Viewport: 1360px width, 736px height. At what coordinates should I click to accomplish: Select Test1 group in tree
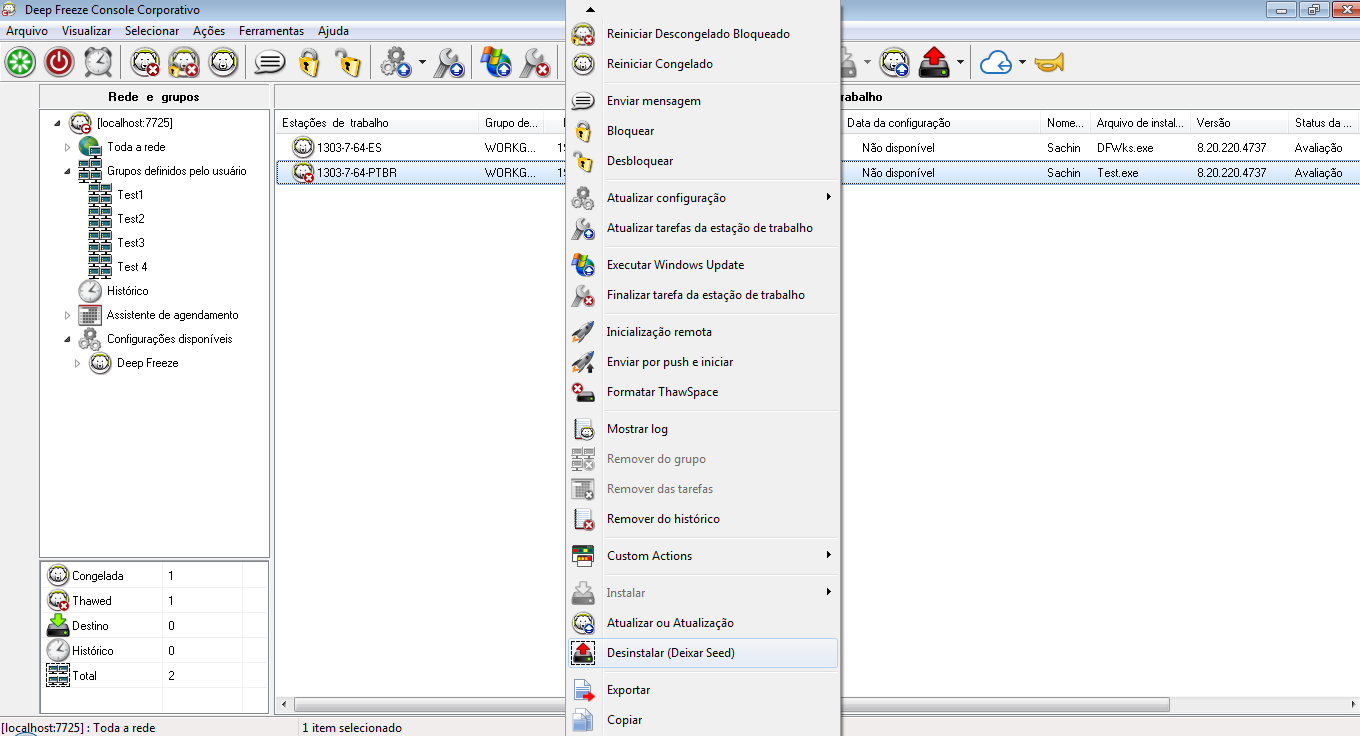click(130, 195)
